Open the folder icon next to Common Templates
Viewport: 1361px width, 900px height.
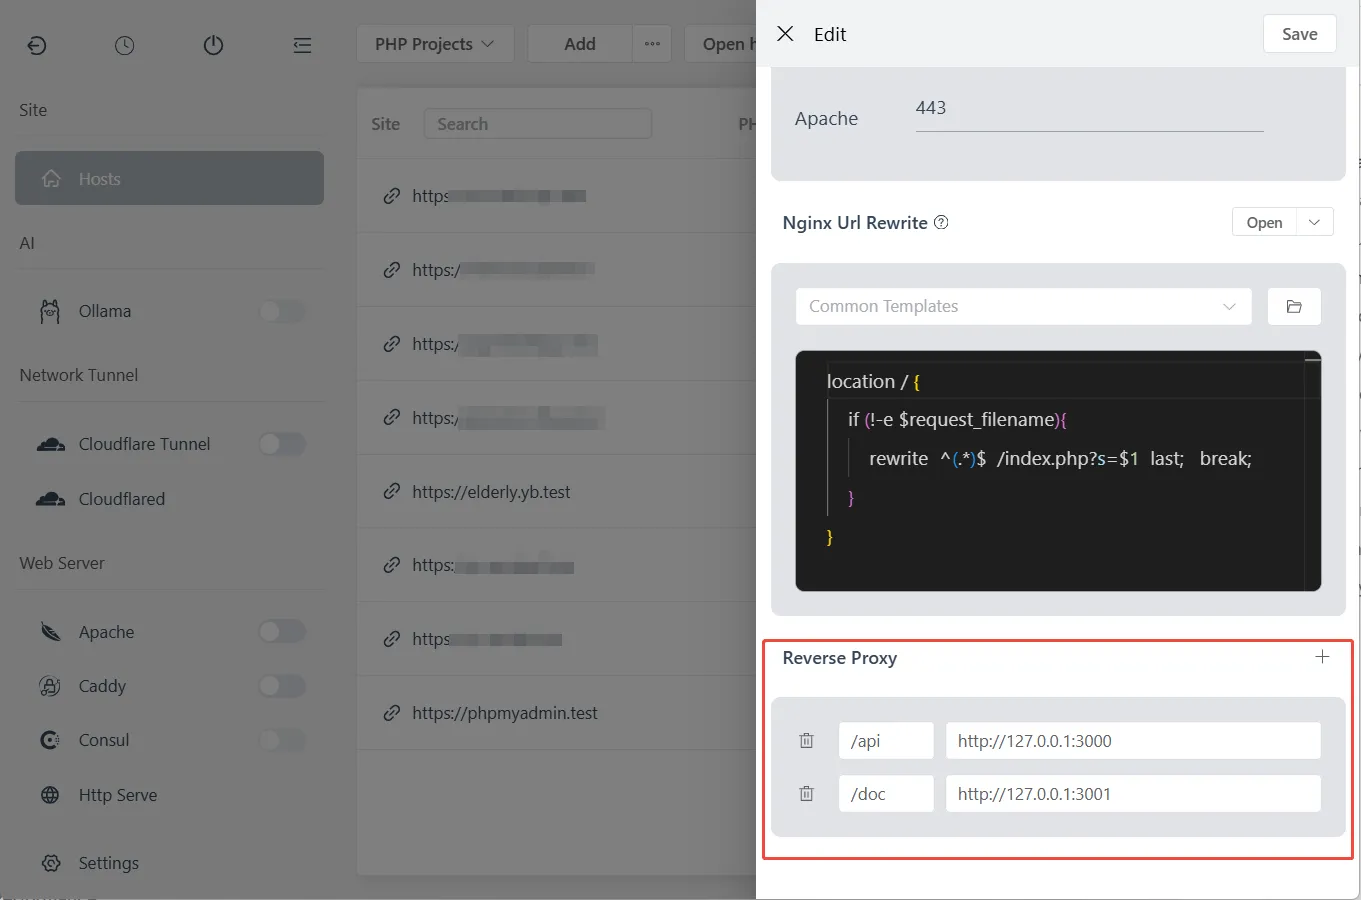pyautogui.click(x=1294, y=306)
